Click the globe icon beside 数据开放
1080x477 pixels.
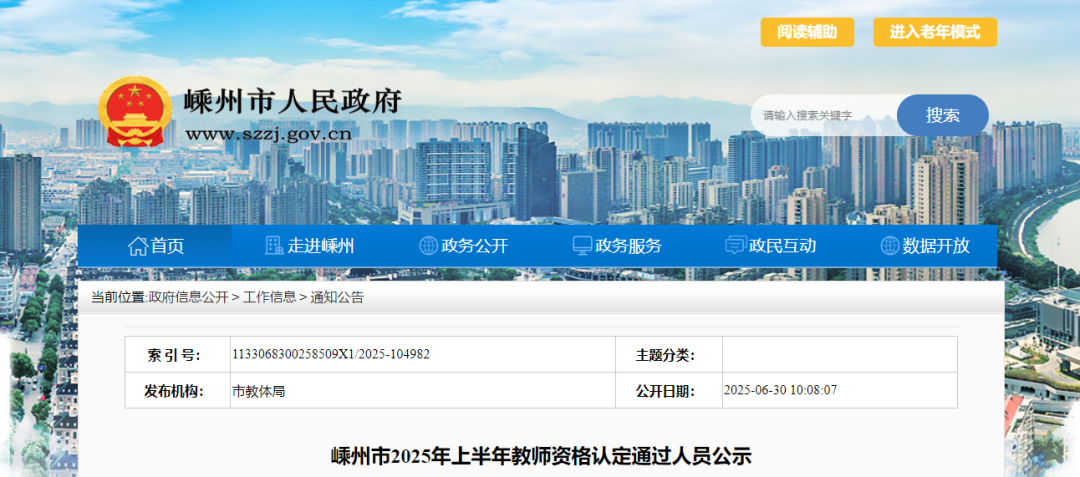(x=889, y=246)
